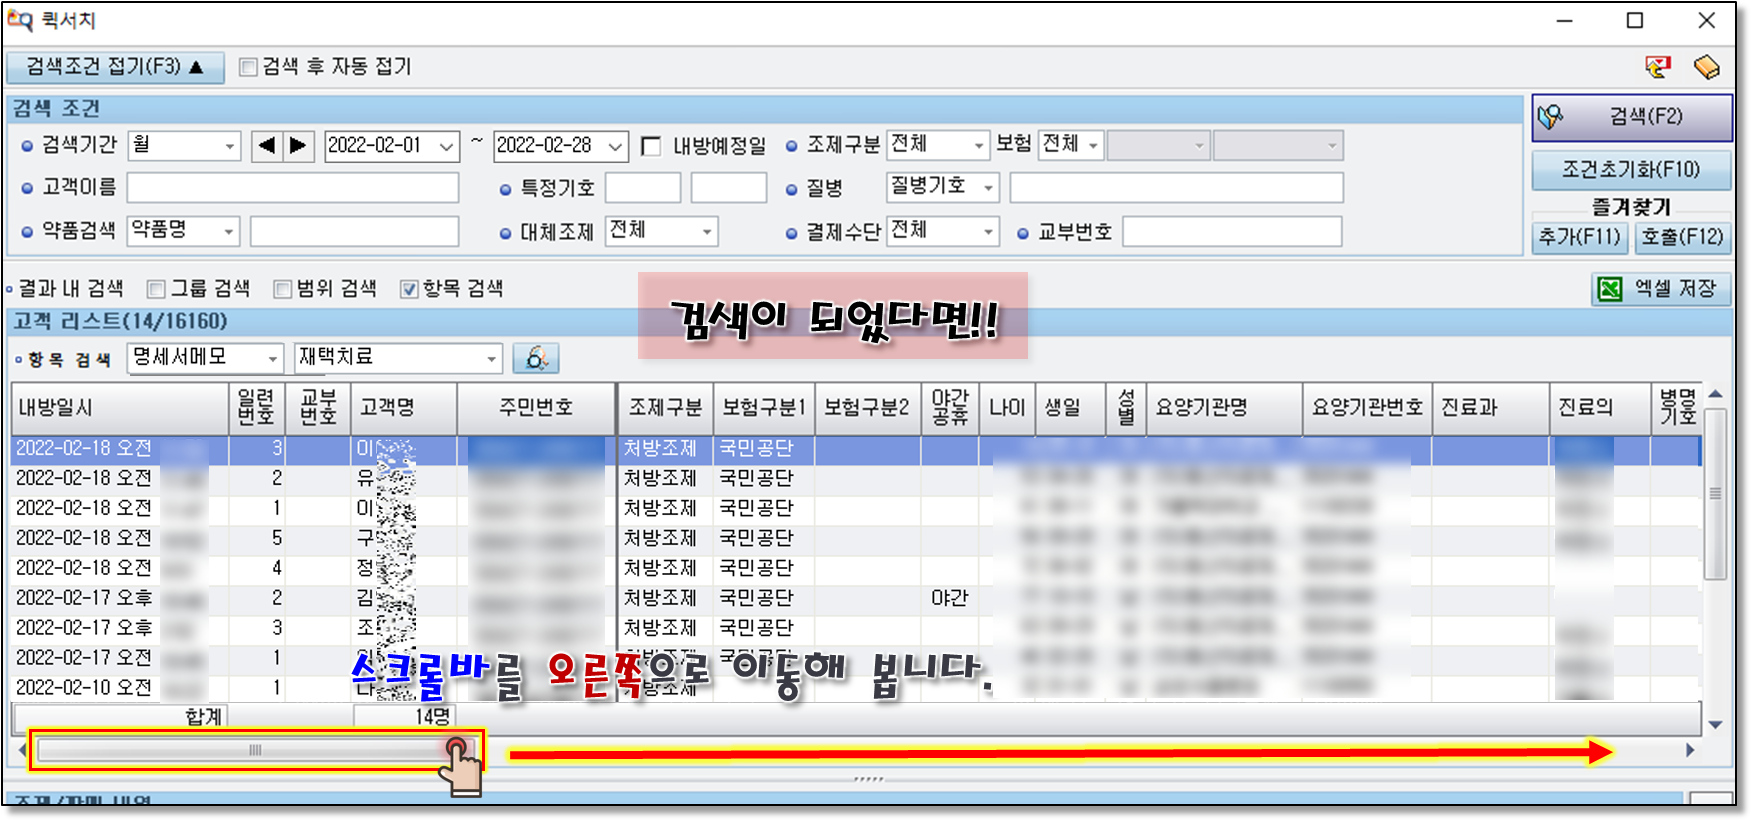
Task: Click the 검색조건 접기(F3) button
Action: coord(114,67)
